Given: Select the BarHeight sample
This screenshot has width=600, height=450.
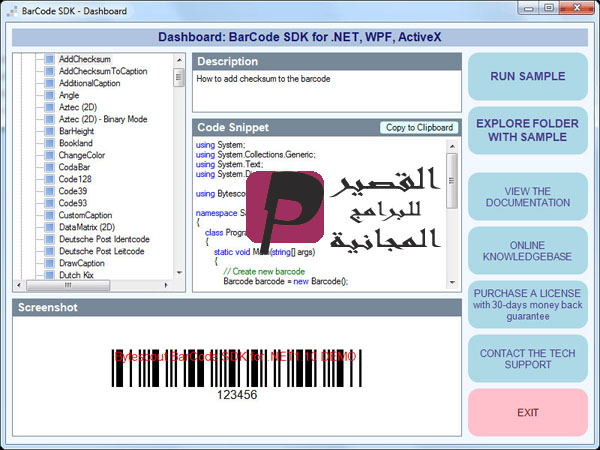Looking at the screenshot, I should 76,131.
